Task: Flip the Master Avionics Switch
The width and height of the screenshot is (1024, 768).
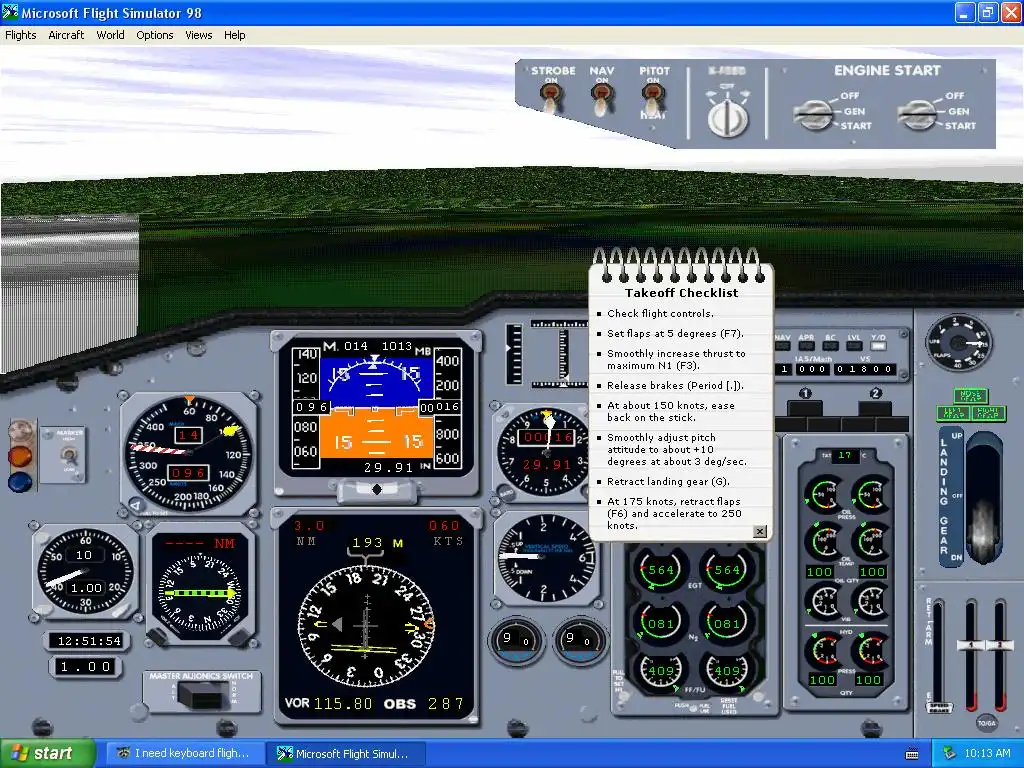Action: coord(204,695)
